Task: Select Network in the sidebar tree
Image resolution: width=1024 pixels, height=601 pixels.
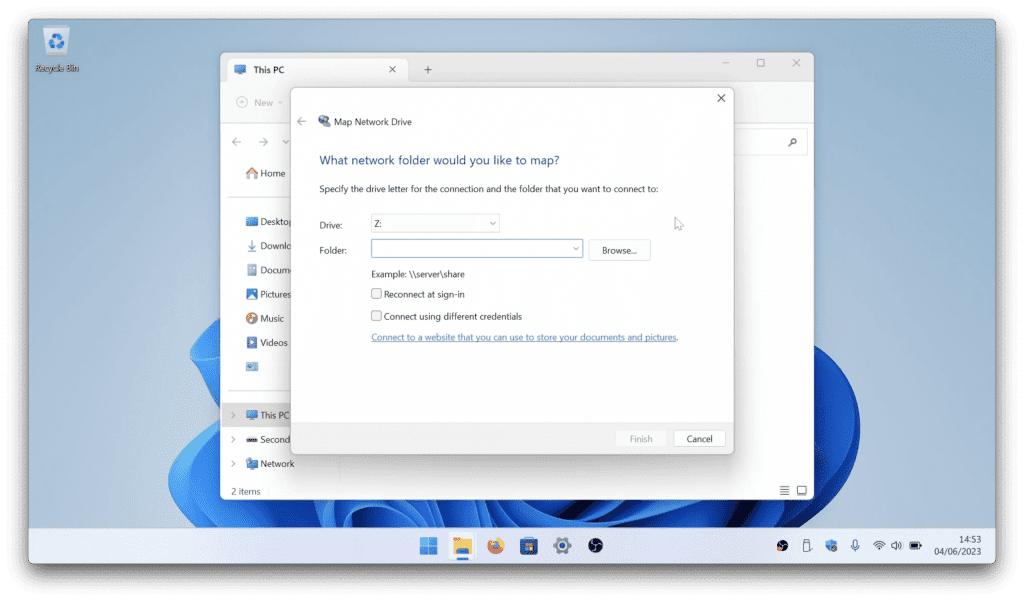Action: 270,464
